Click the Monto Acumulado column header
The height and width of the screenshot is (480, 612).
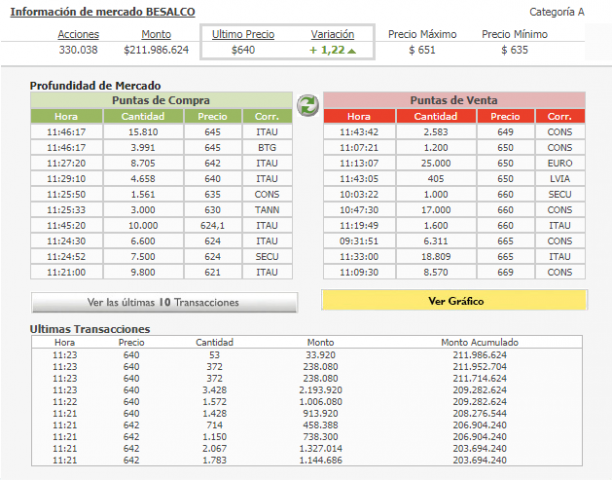(x=480, y=343)
